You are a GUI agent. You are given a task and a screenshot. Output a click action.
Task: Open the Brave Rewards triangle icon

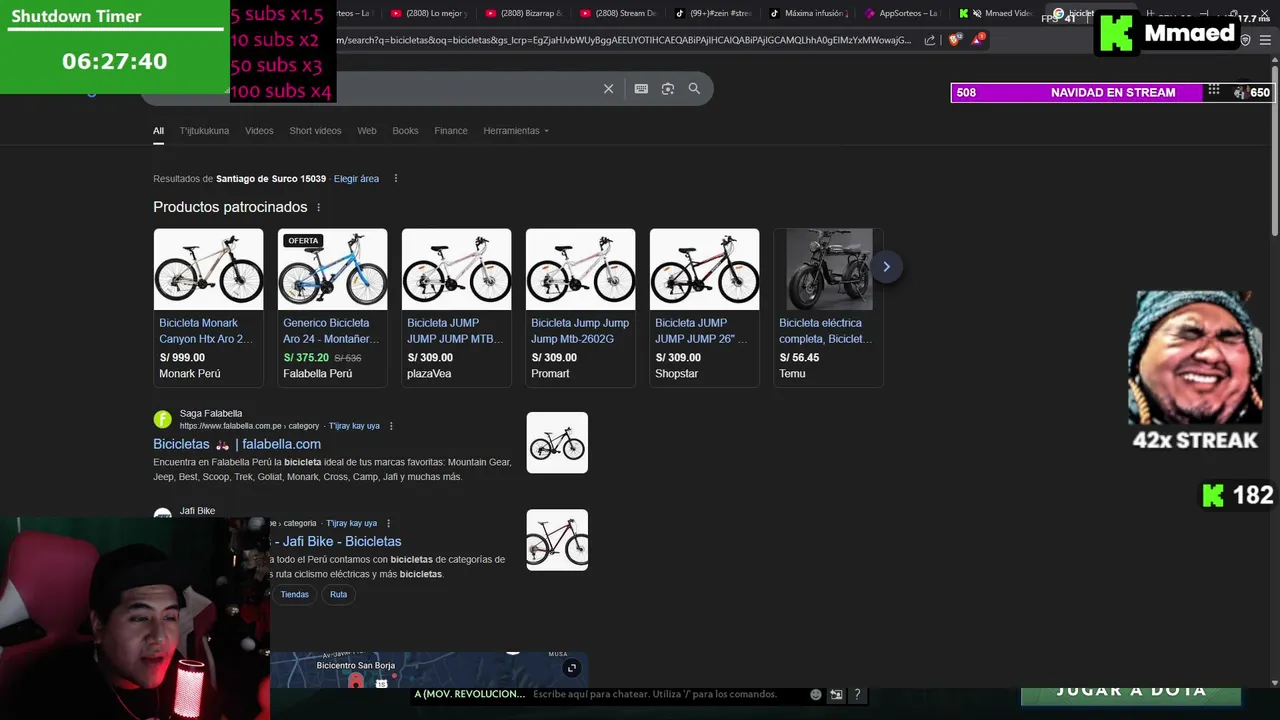(978, 40)
